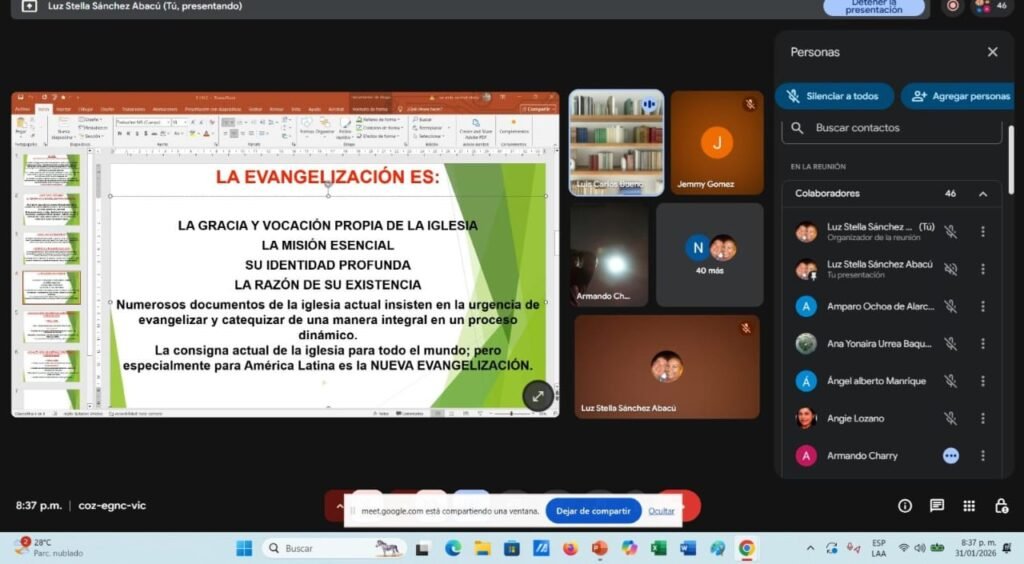Click Dejar de compartir button
Viewport: 1024px width, 564px height.
pos(593,511)
